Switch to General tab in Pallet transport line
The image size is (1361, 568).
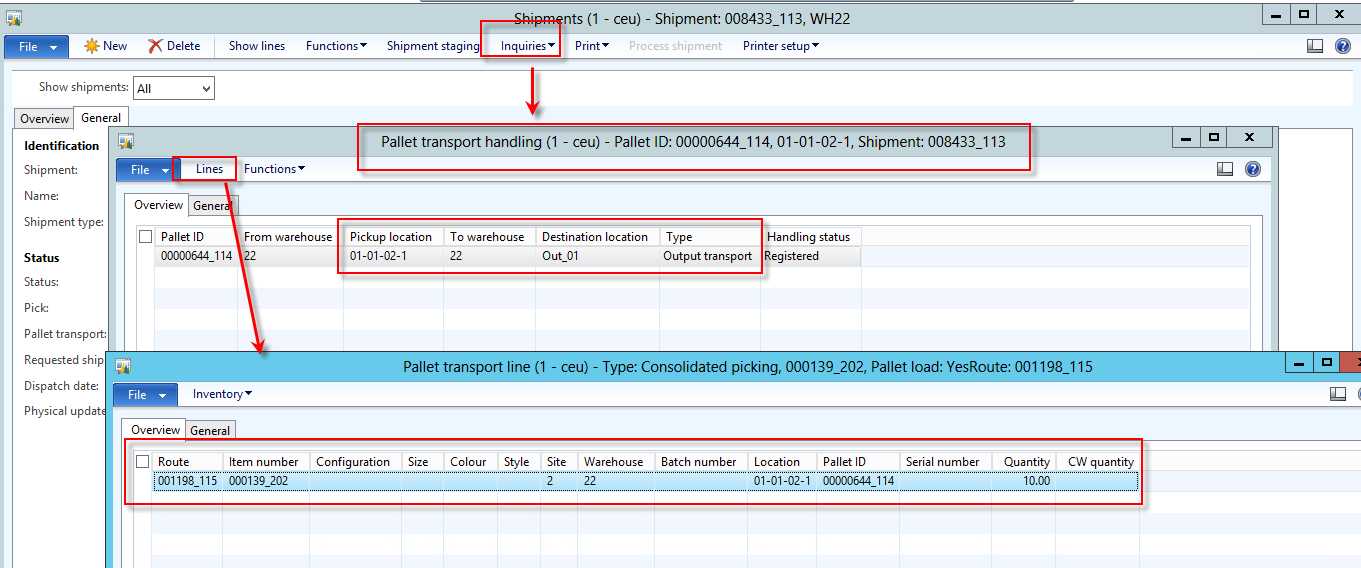click(x=210, y=431)
